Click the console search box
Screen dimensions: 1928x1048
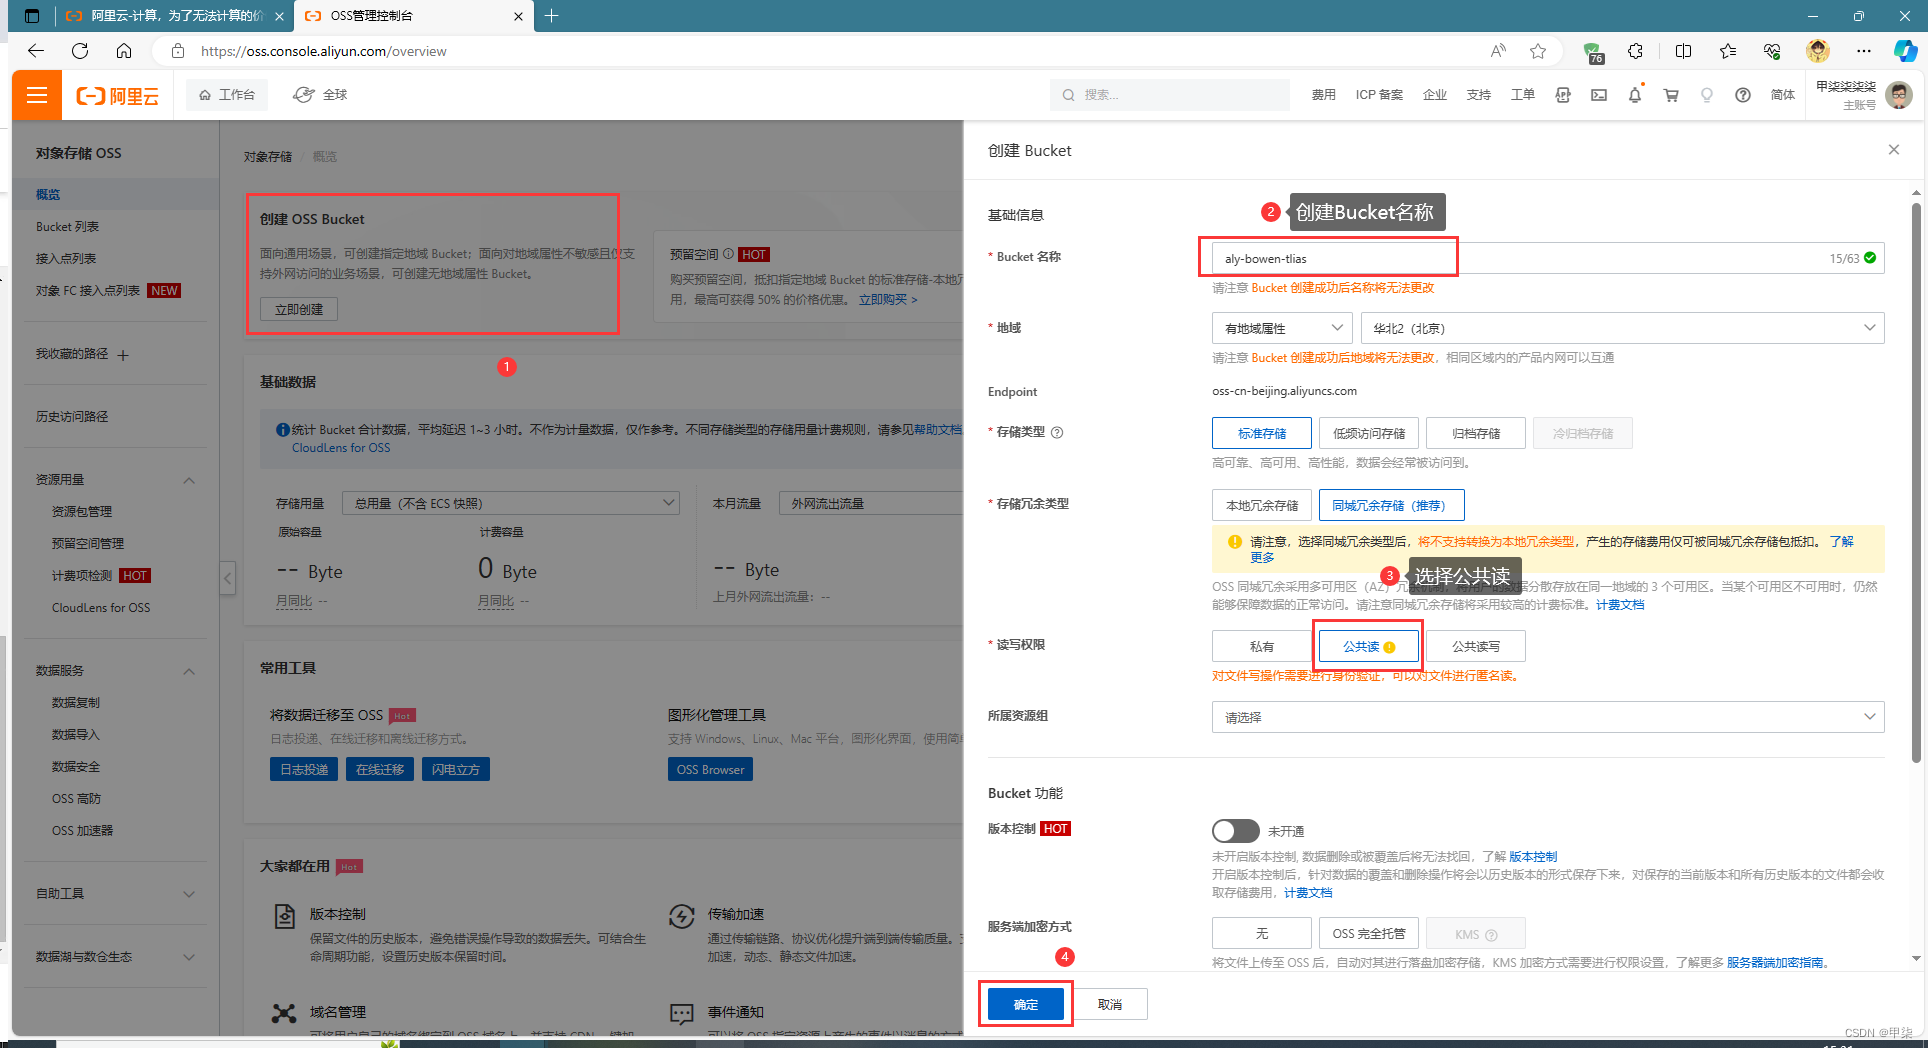pos(1170,95)
